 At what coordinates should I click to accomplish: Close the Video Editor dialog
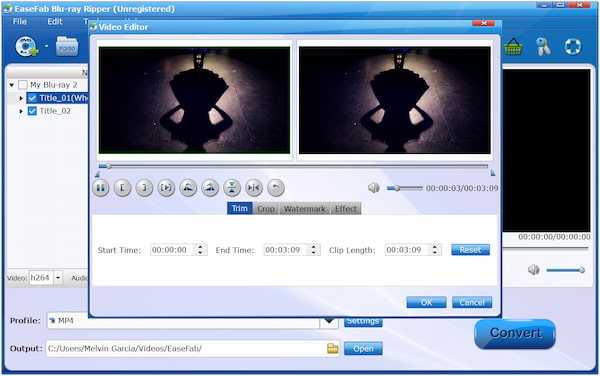(x=484, y=24)
